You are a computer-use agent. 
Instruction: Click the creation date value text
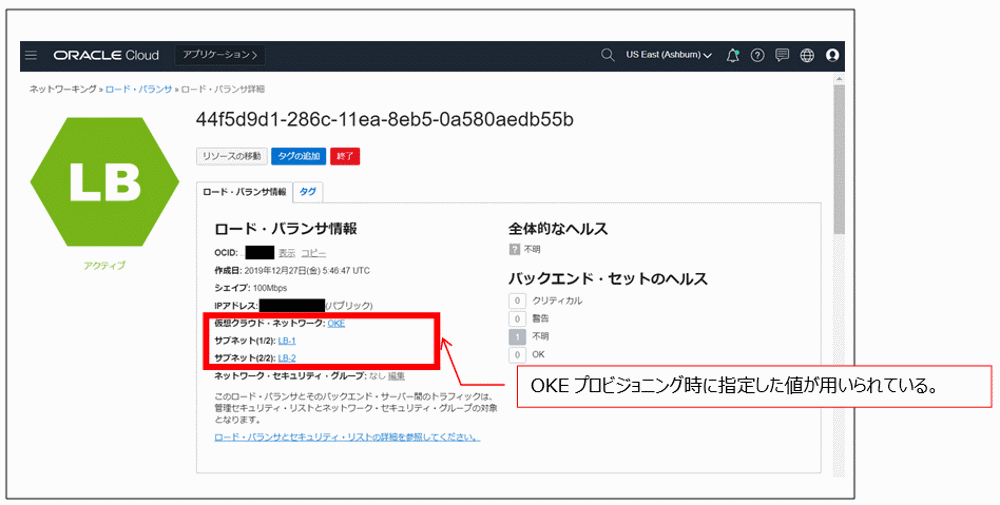307,270
